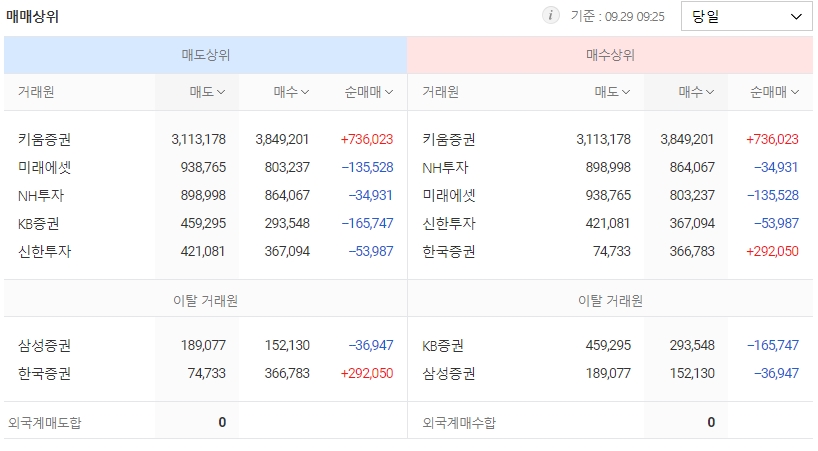
Task: Click 매수상위 NH투자 매수 value 864,067
Action: pos(692,167)
